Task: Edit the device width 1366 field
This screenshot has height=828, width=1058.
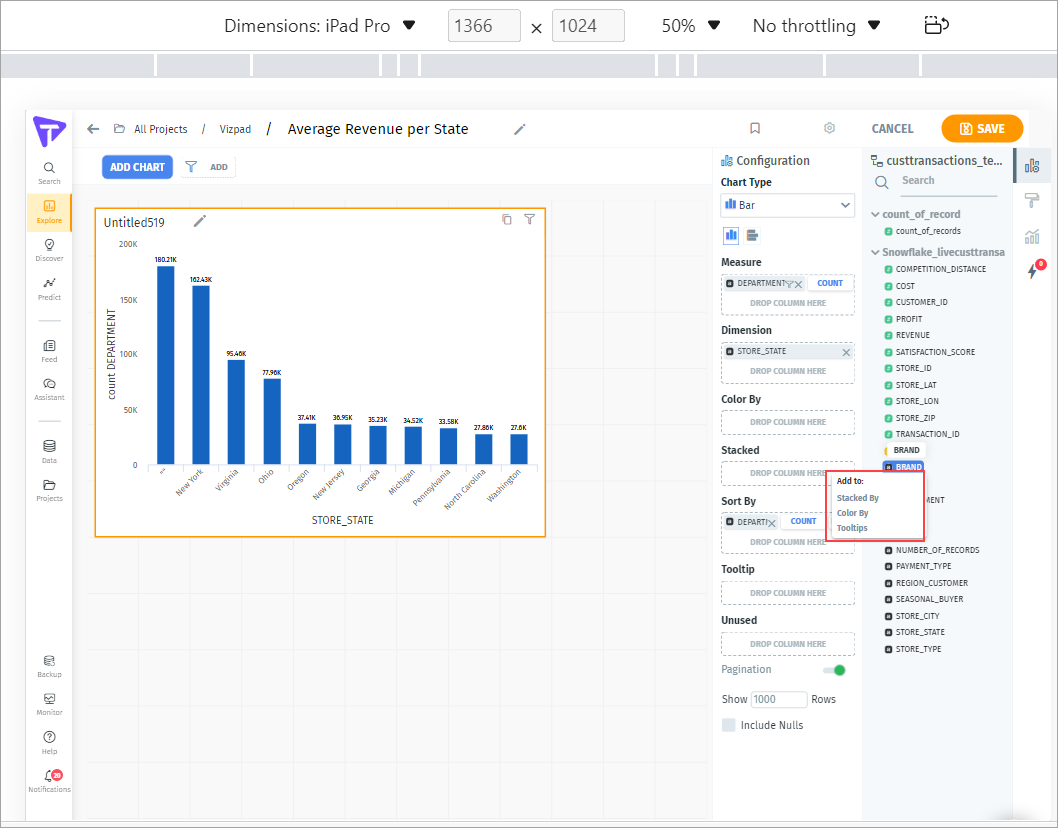Action: (x=484, y=26)
